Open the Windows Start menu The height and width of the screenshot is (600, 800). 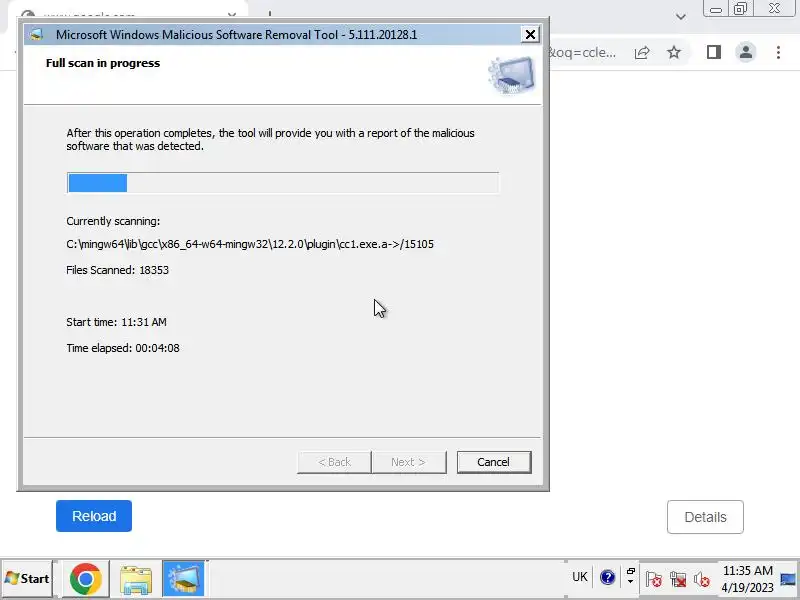click(x=27, y=579)
